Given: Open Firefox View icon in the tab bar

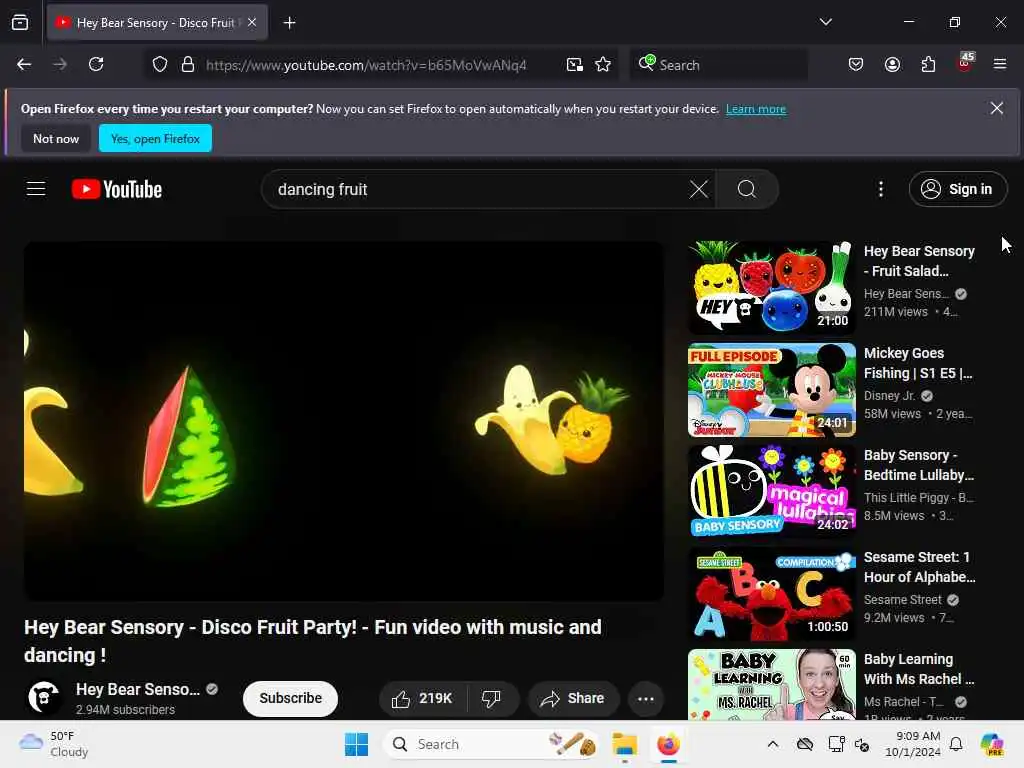Looking at the screenshot, I should (20, 22).
